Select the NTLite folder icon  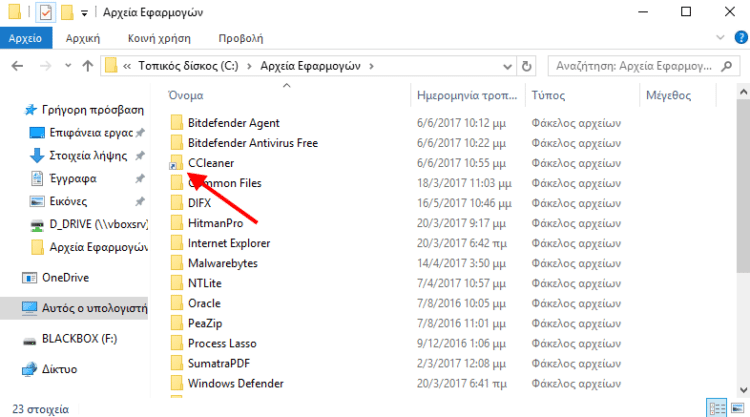[176, 283]
